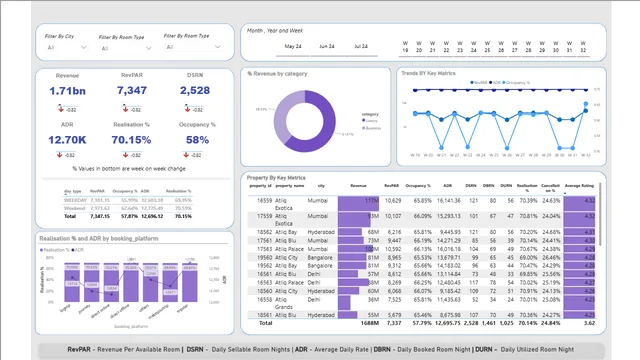The height and width of the screenshot is (360, 640).
Task: Select week W 27 slicer
Action: 514,47
